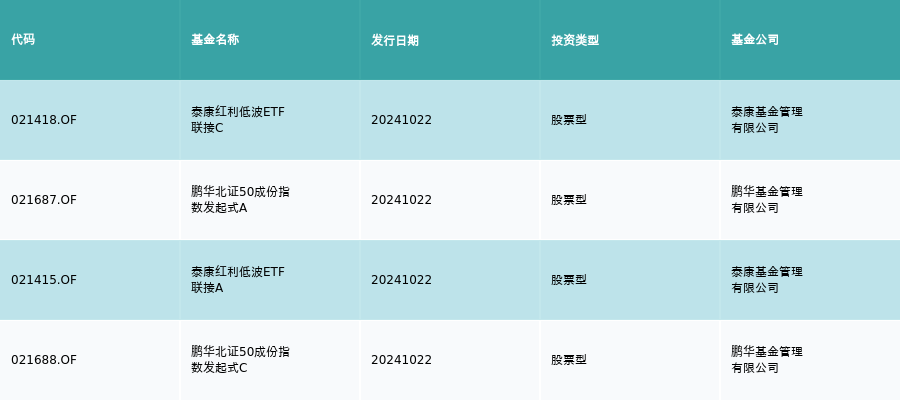Open 鹏华北证50成份指数发起式C fund name
This screenshot has height=400, width=900.
point(240,360)
